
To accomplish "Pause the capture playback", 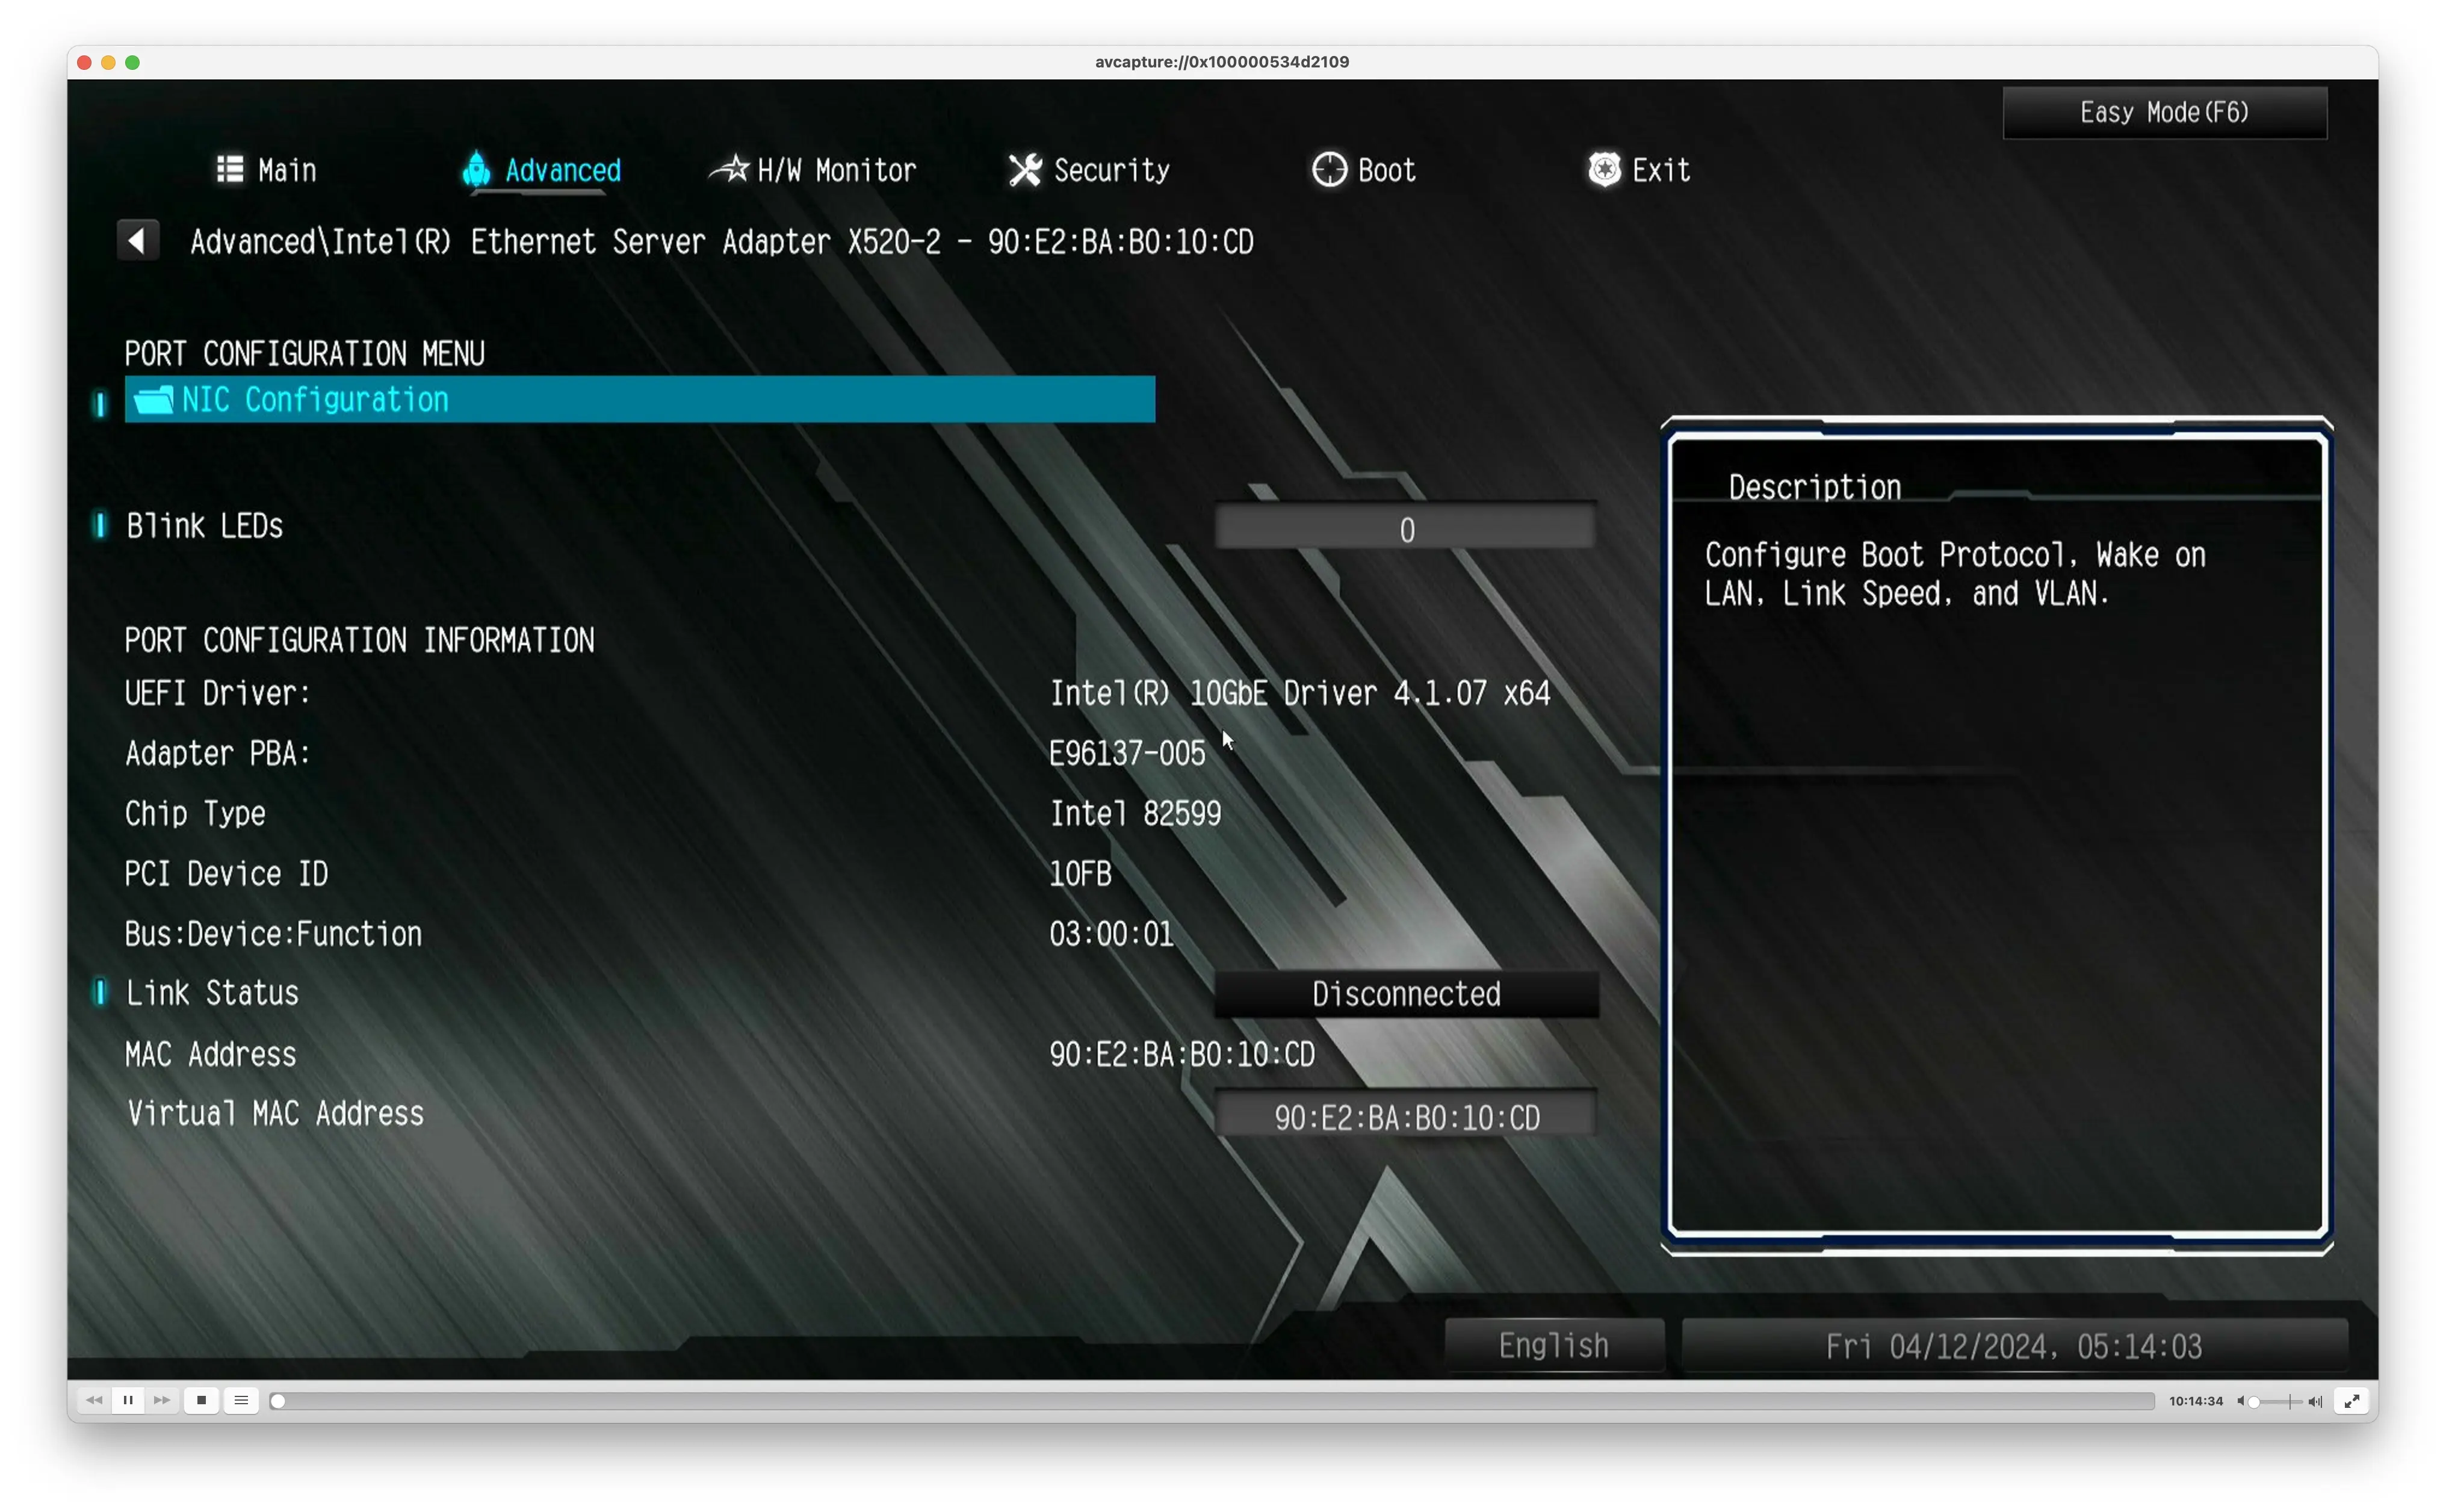I will coord(128,1400).
